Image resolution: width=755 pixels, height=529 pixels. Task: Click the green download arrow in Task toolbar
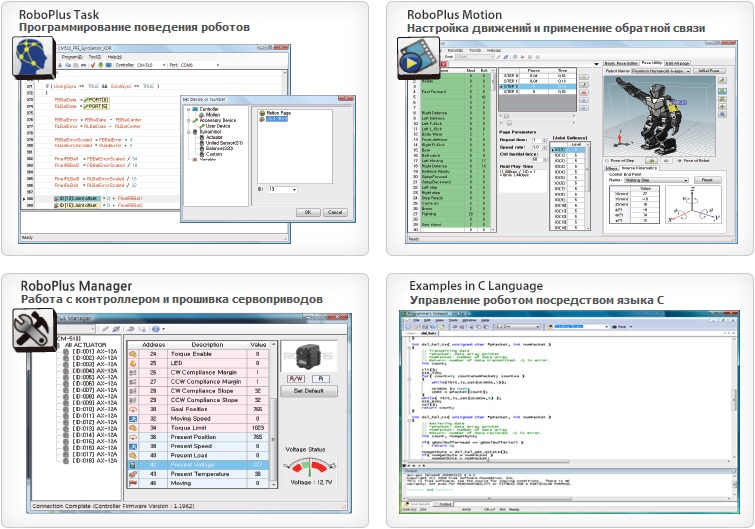click(x=101, y=65)
